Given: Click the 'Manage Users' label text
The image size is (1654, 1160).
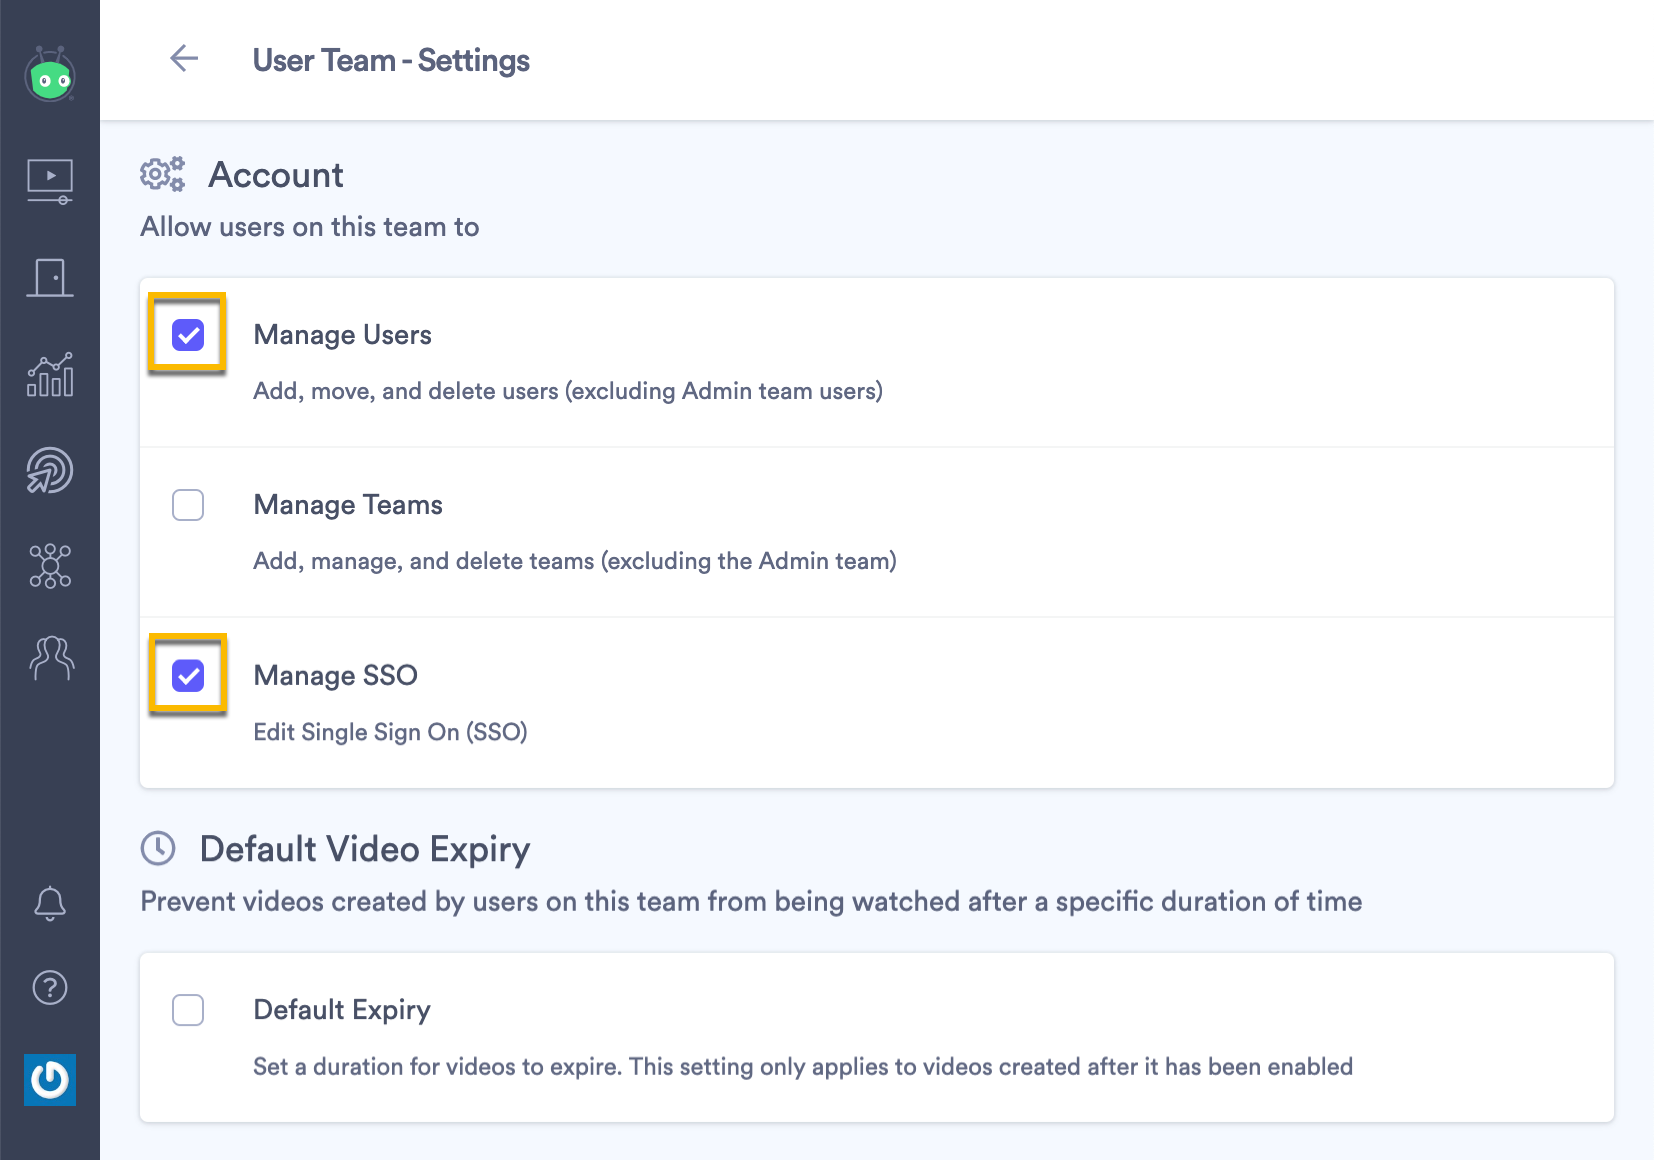Looking at the screenshot, I should (x=342, y=335).
